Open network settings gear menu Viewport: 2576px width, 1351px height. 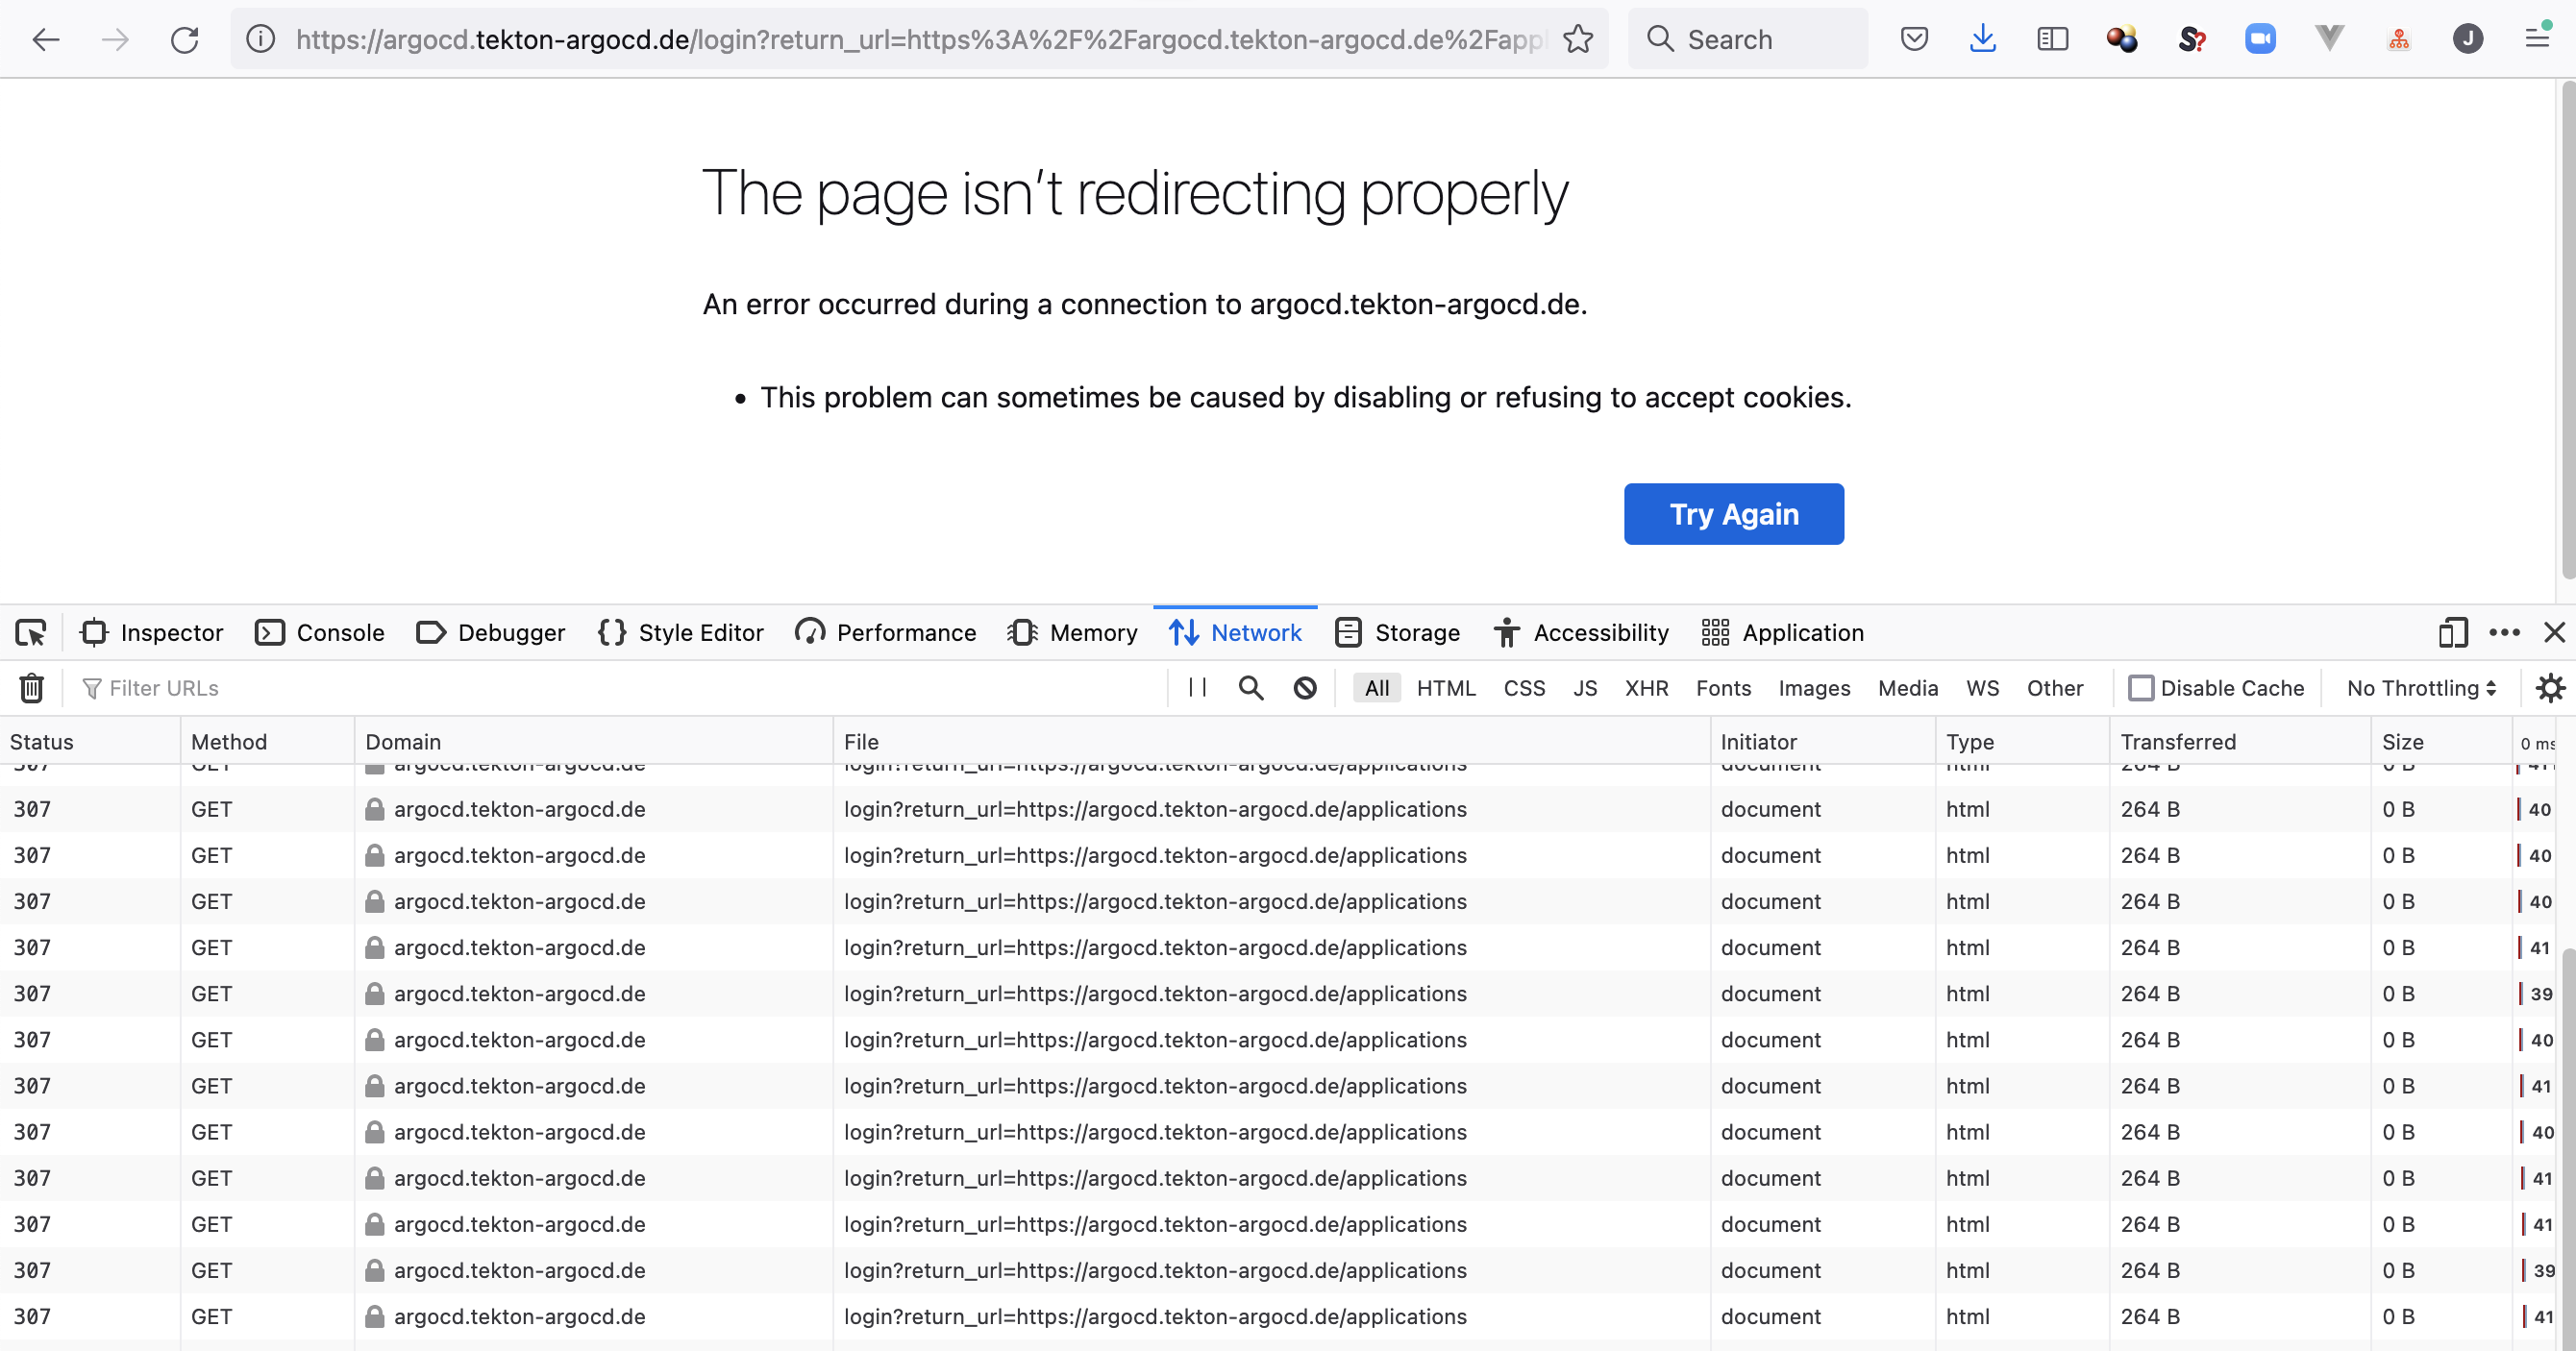click(x=2550, y=688)
